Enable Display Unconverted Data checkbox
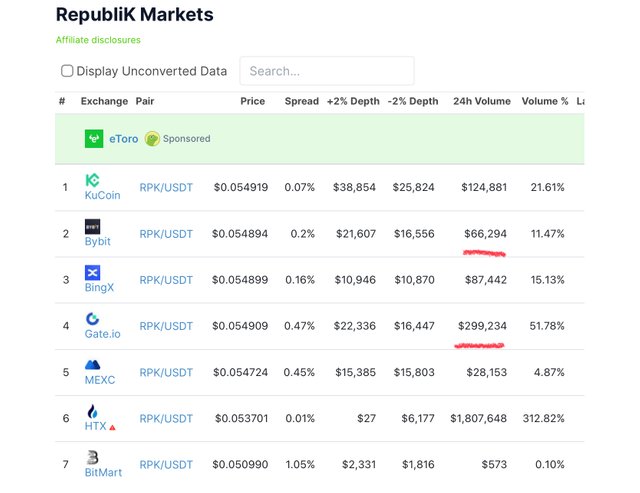The image size is (640, 493). pyautogui.click(x=67, y=71)
